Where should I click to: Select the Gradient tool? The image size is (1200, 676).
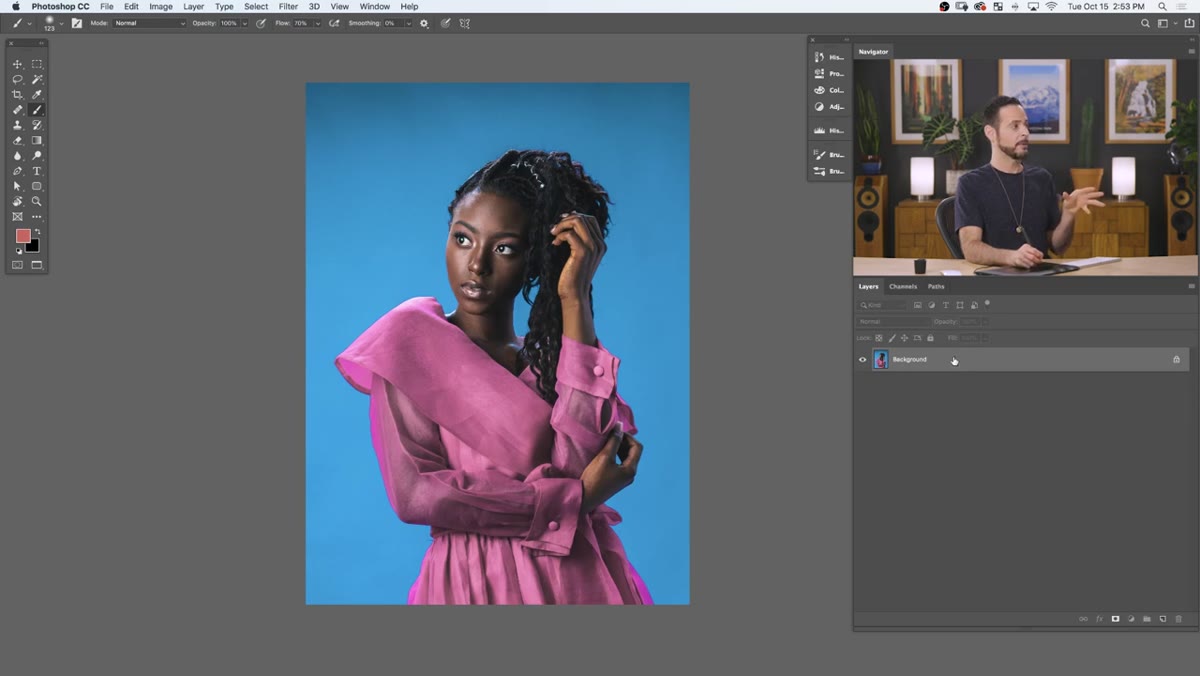coord(37,140)
